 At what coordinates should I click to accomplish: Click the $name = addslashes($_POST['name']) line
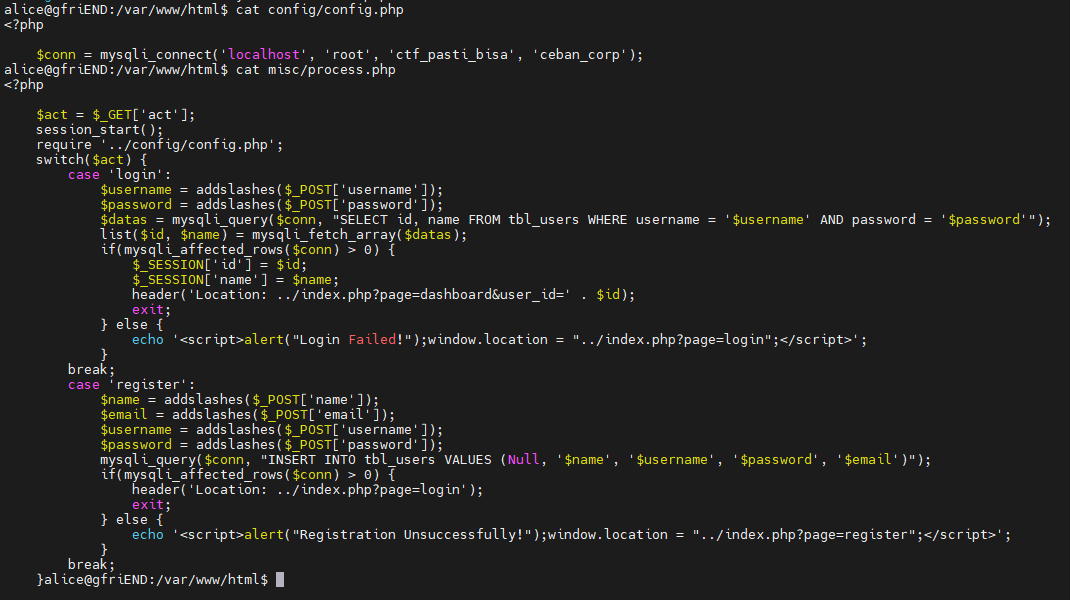click(x=240, y=400)
